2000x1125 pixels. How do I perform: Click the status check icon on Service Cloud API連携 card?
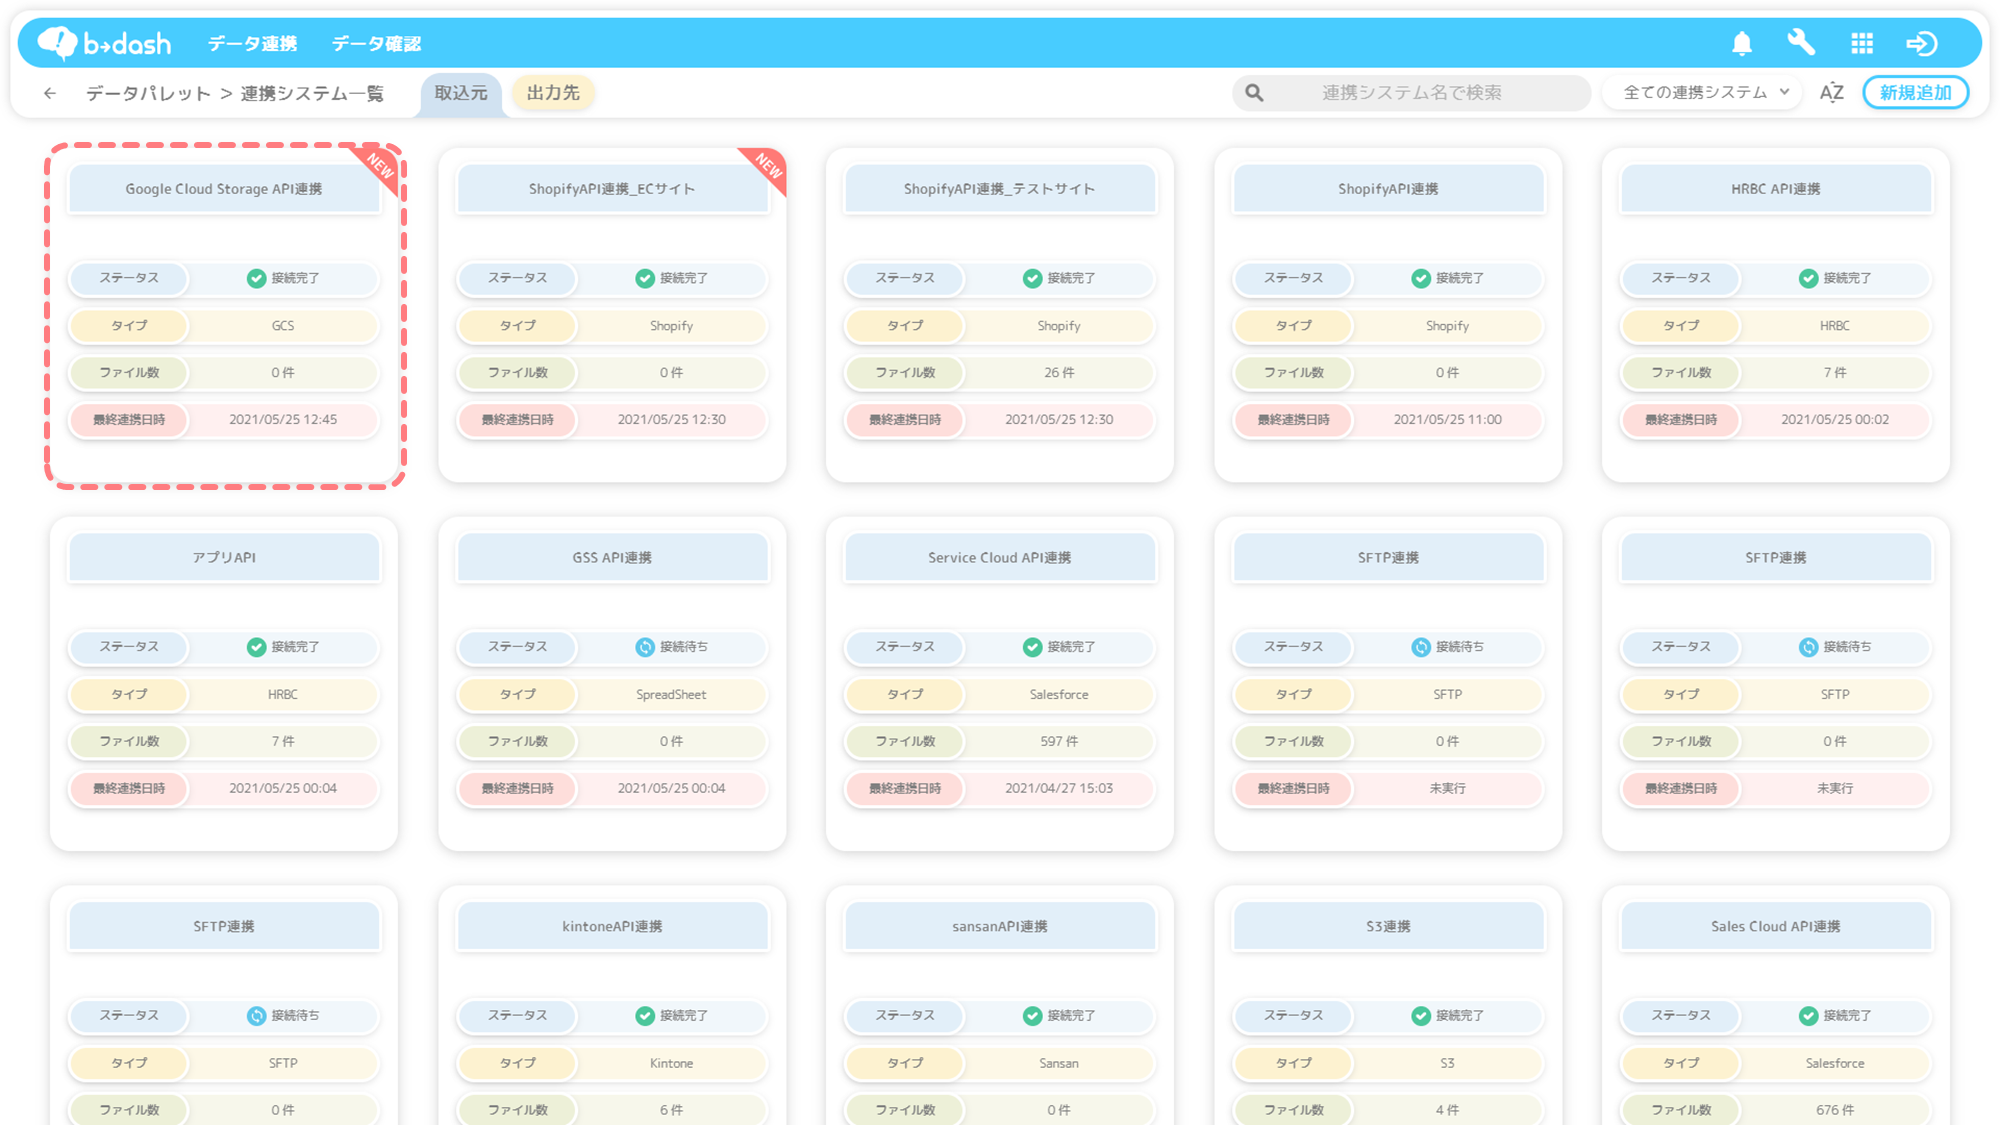tap(1032, 647)
